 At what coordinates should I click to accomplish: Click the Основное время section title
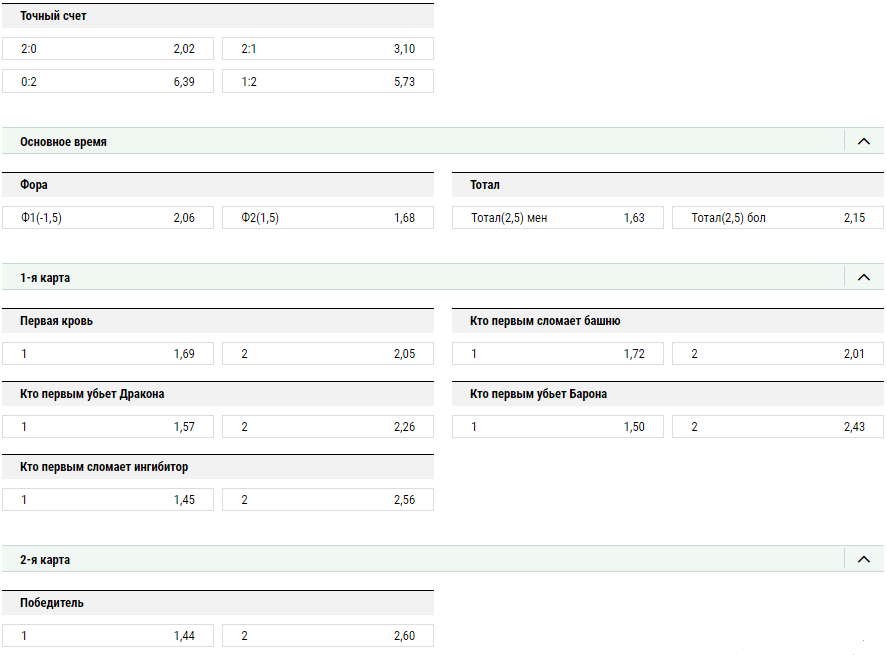click(x=63, y=142)
